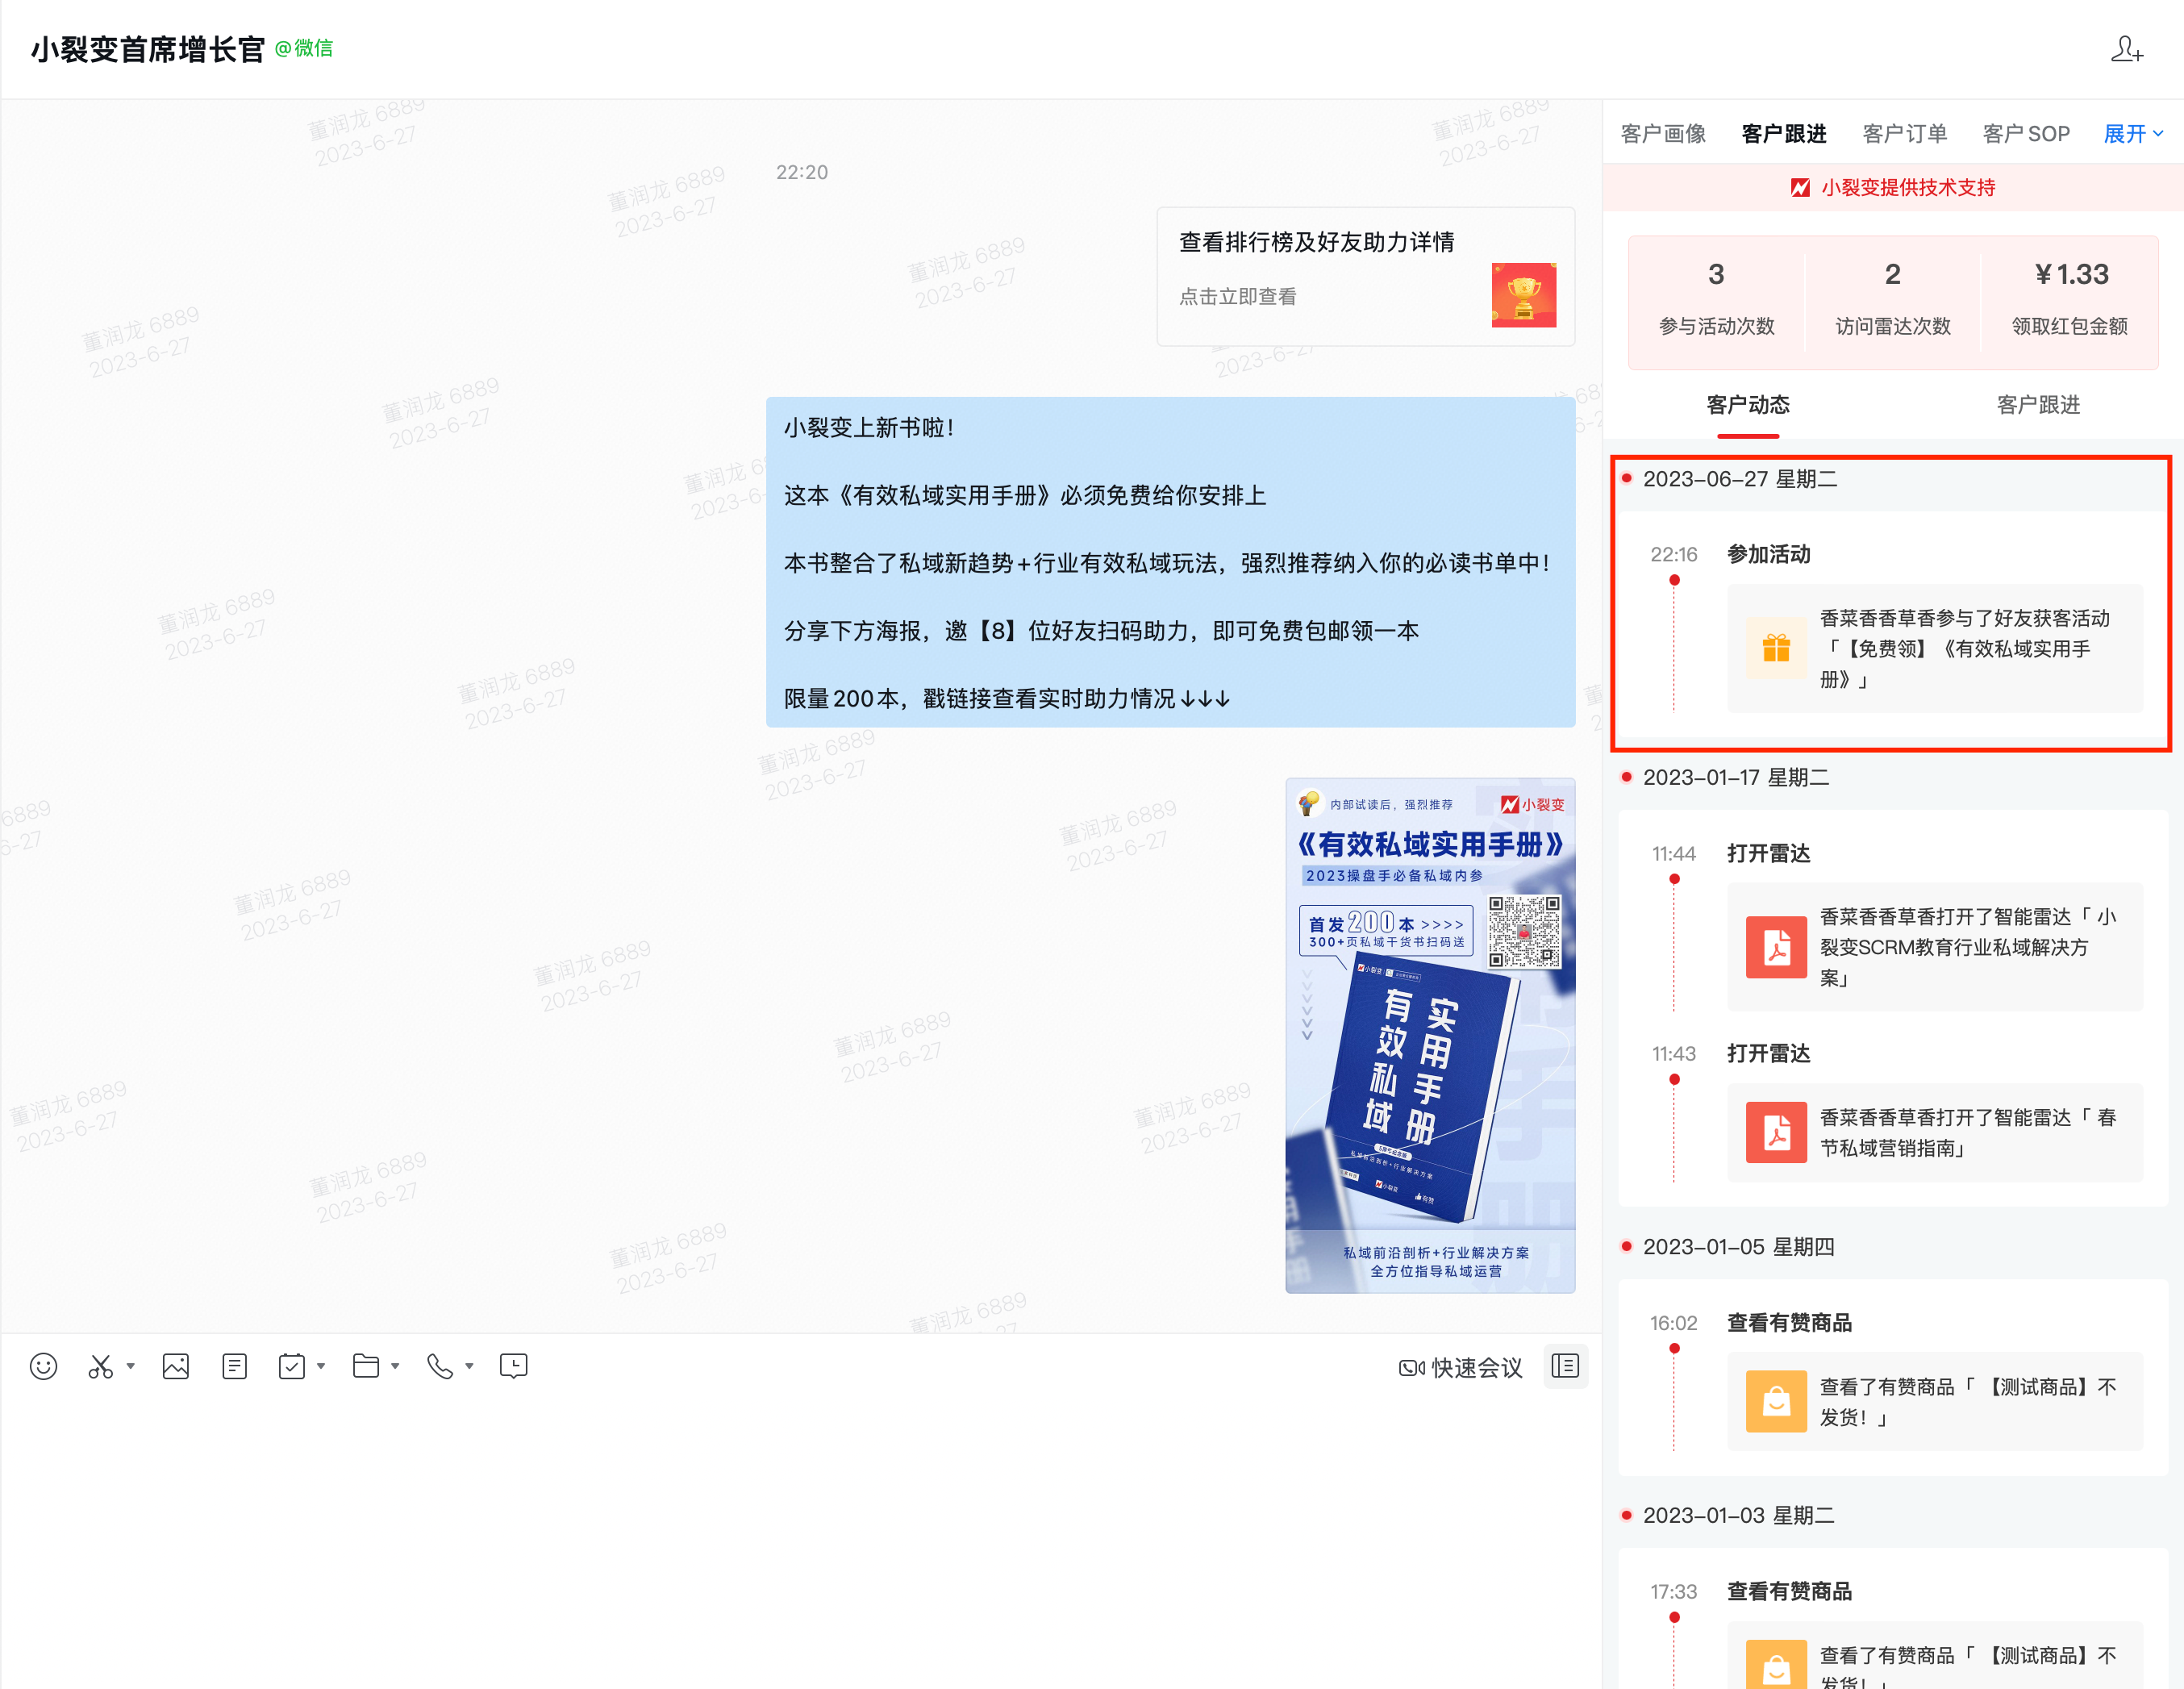The width and height of the screenshot is (2184, 1689).
Task: Switch to the 客户画像 tab
Action: pyautogui.click(x=1663, y=134)
